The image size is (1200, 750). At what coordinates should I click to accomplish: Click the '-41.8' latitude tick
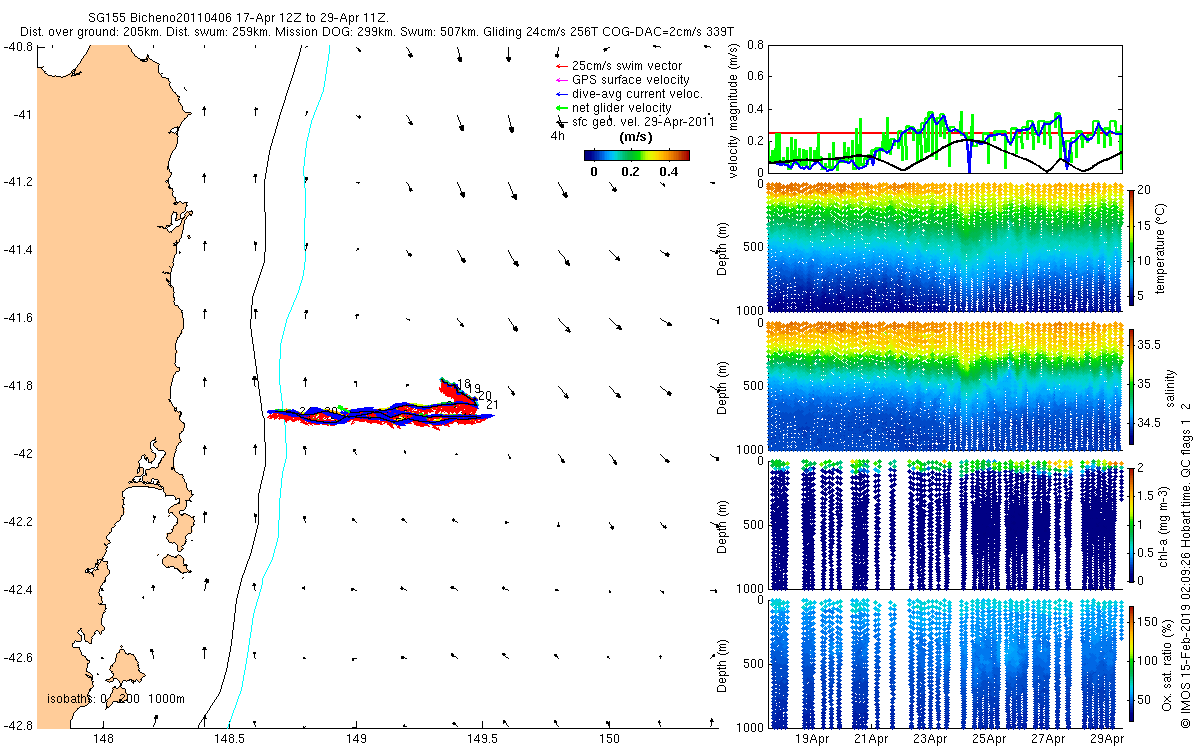coord(18,386)
